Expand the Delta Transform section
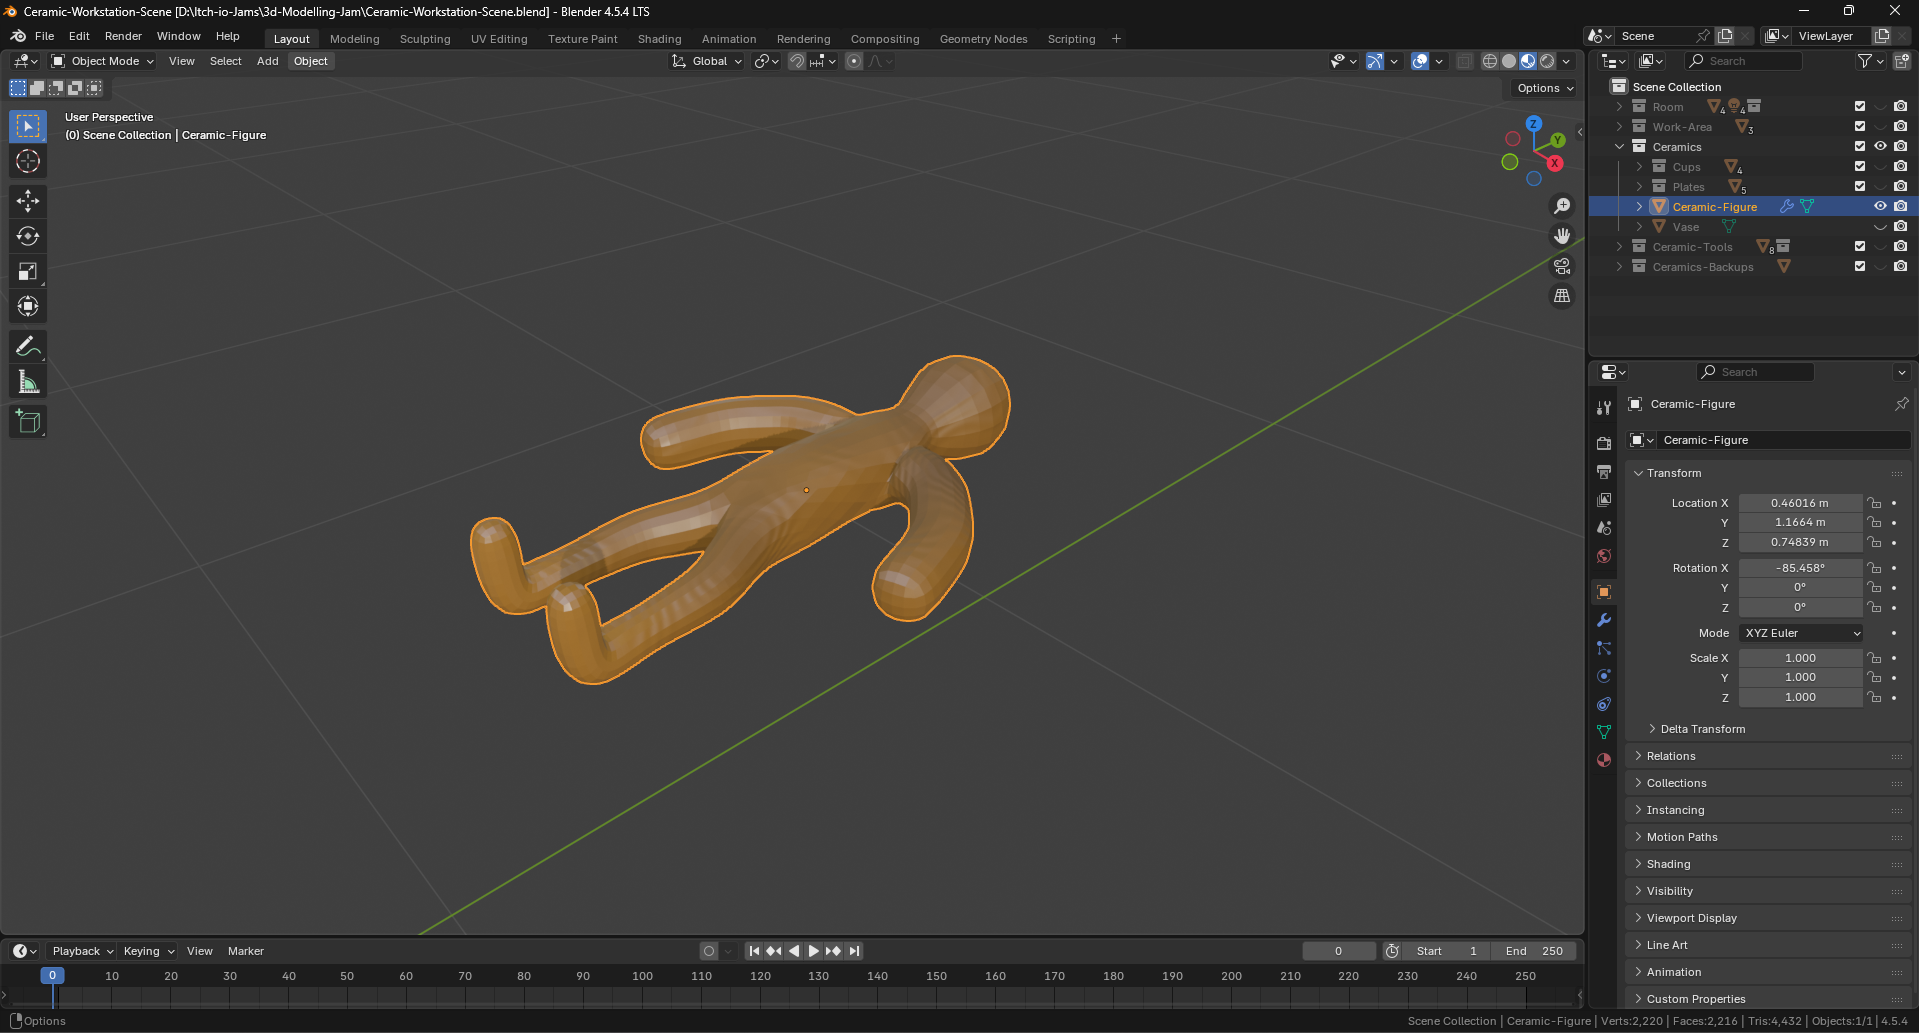This screenshot has width=1919, height=1033. click(x=1702, y=729)
